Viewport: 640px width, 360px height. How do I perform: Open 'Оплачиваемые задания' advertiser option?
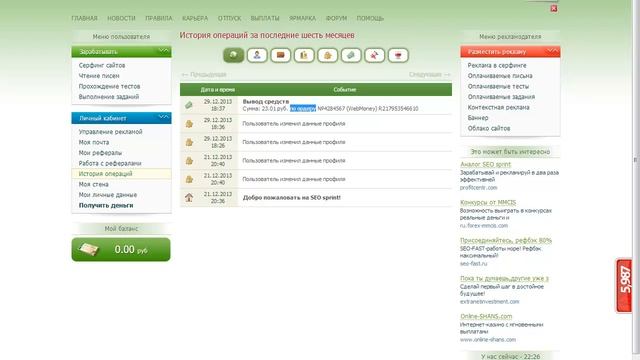pyautogui.click(x=501, y=97)
